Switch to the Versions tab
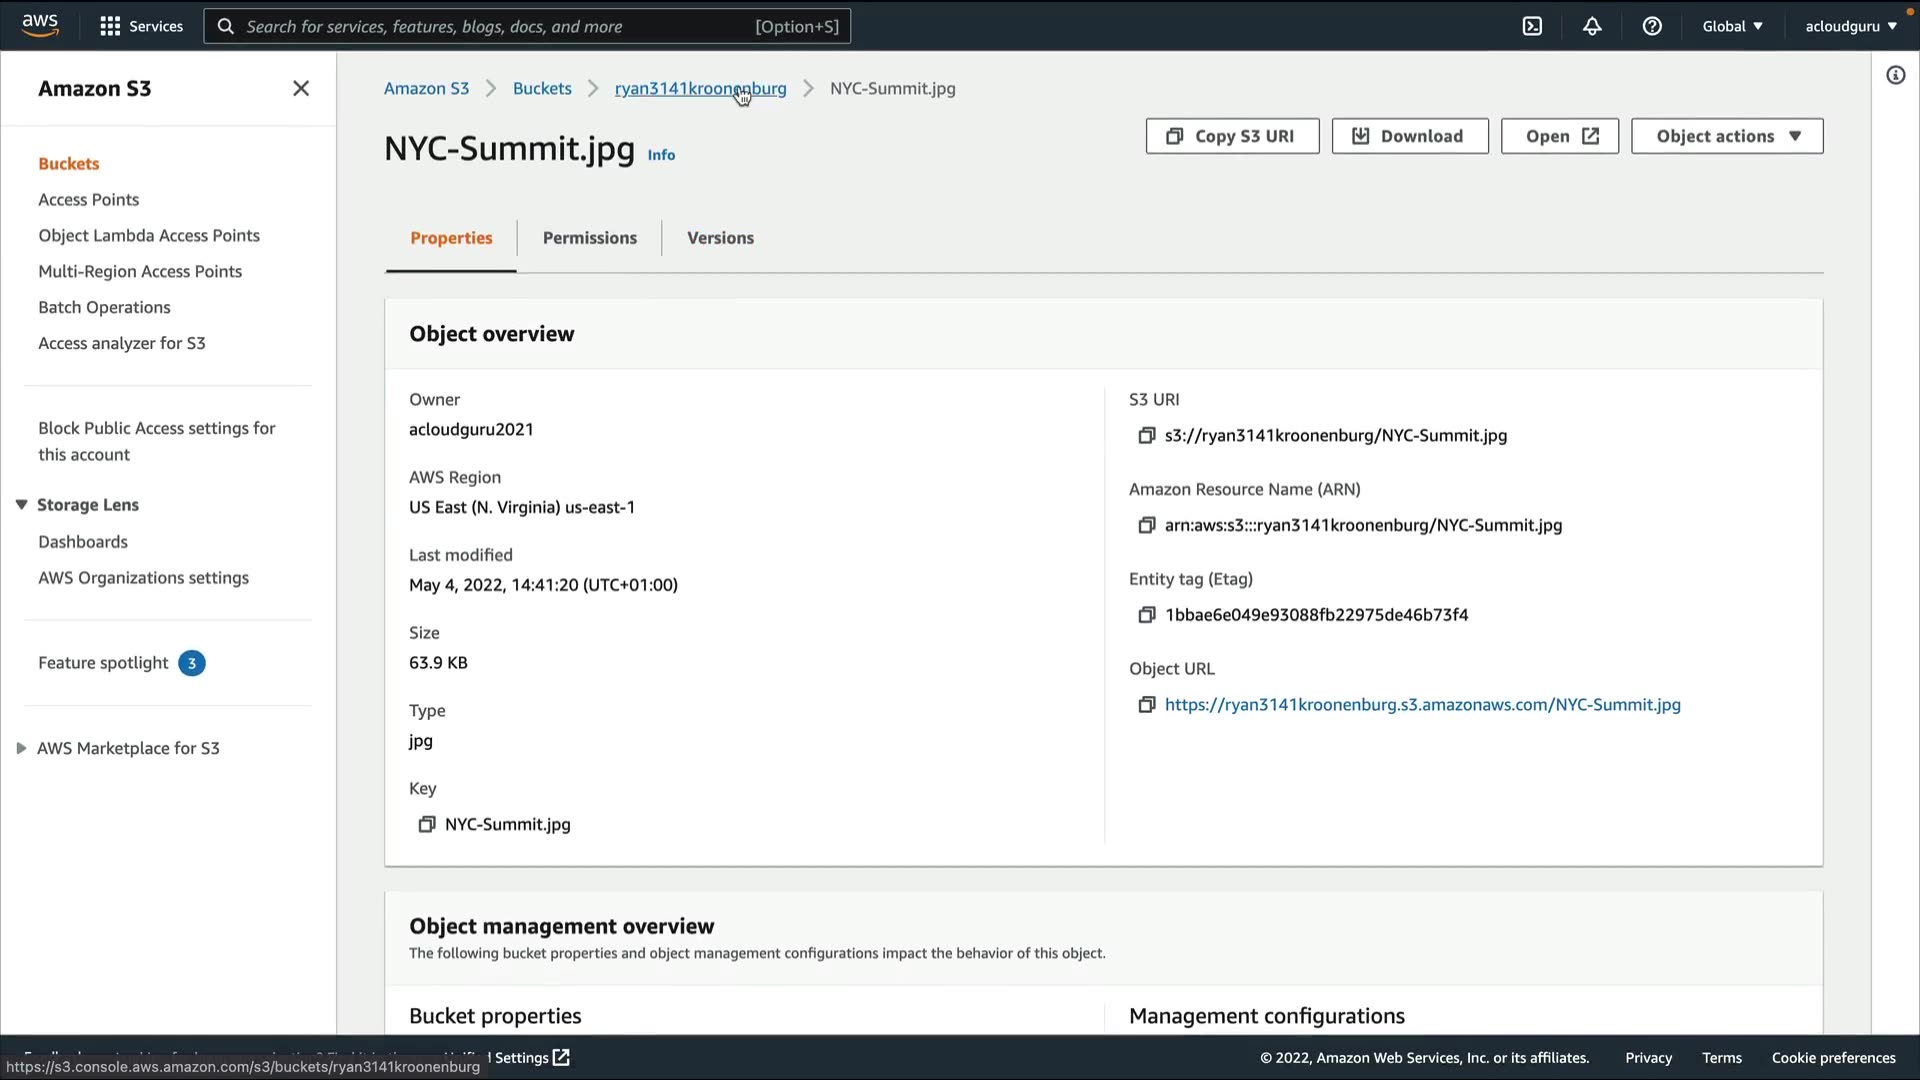Viewport: 1920px width, 1080px height. pos(720,238)
